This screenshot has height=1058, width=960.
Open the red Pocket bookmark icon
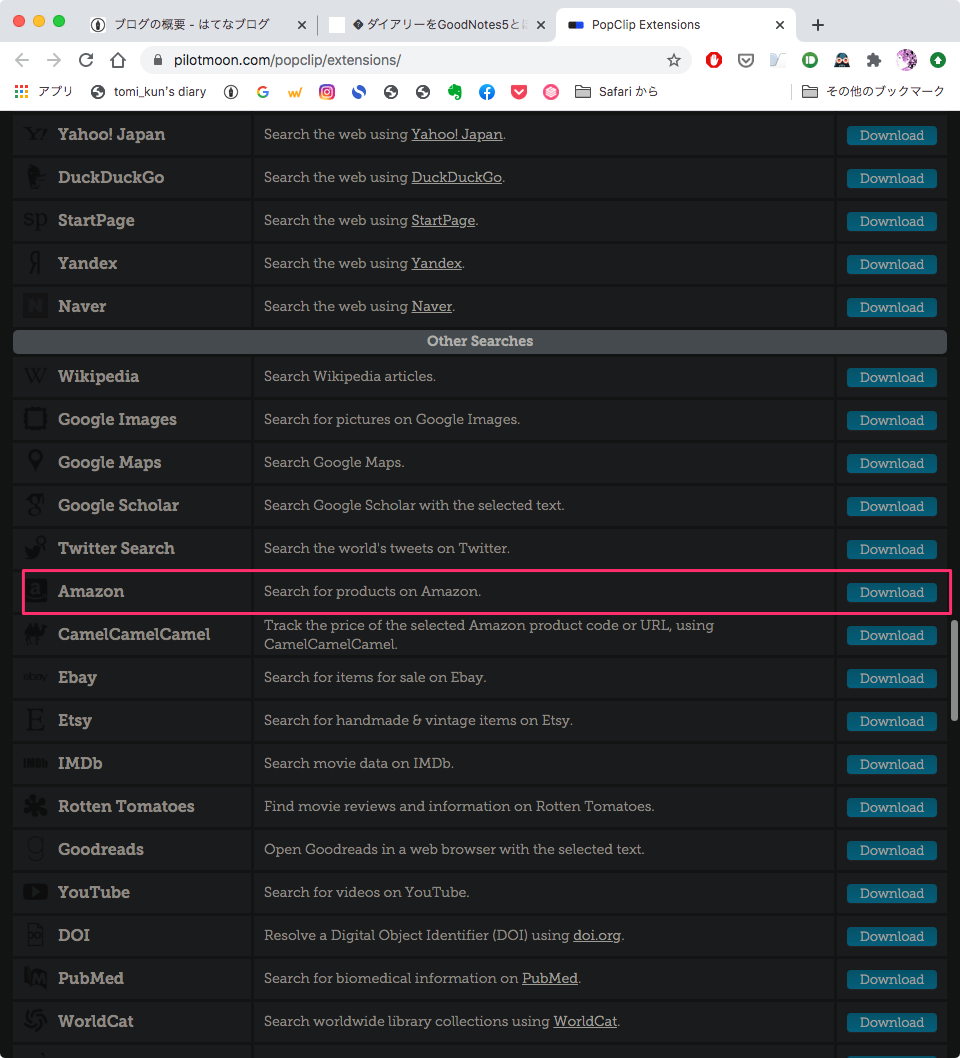pyautogui.click(x=519, y=92)
